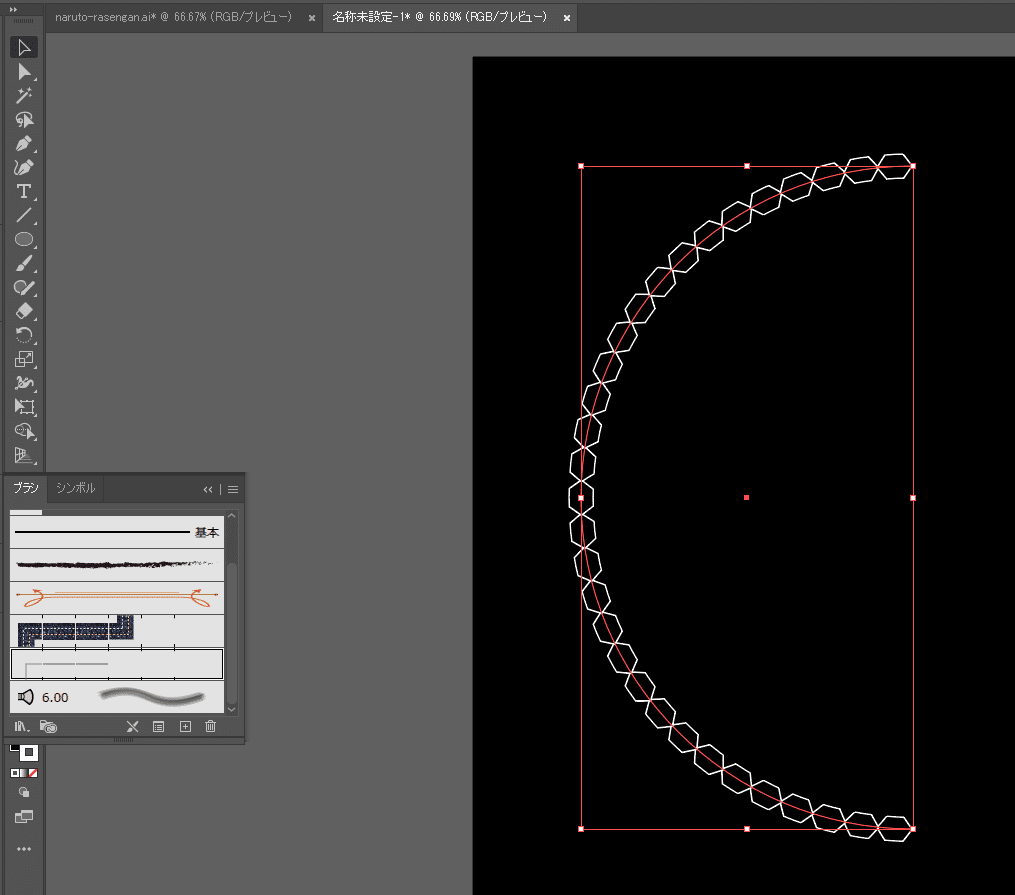Select the Ellipse tool
Viewport: 1015px width, 895px height.
pyautogui.click(x=24, y=239)
